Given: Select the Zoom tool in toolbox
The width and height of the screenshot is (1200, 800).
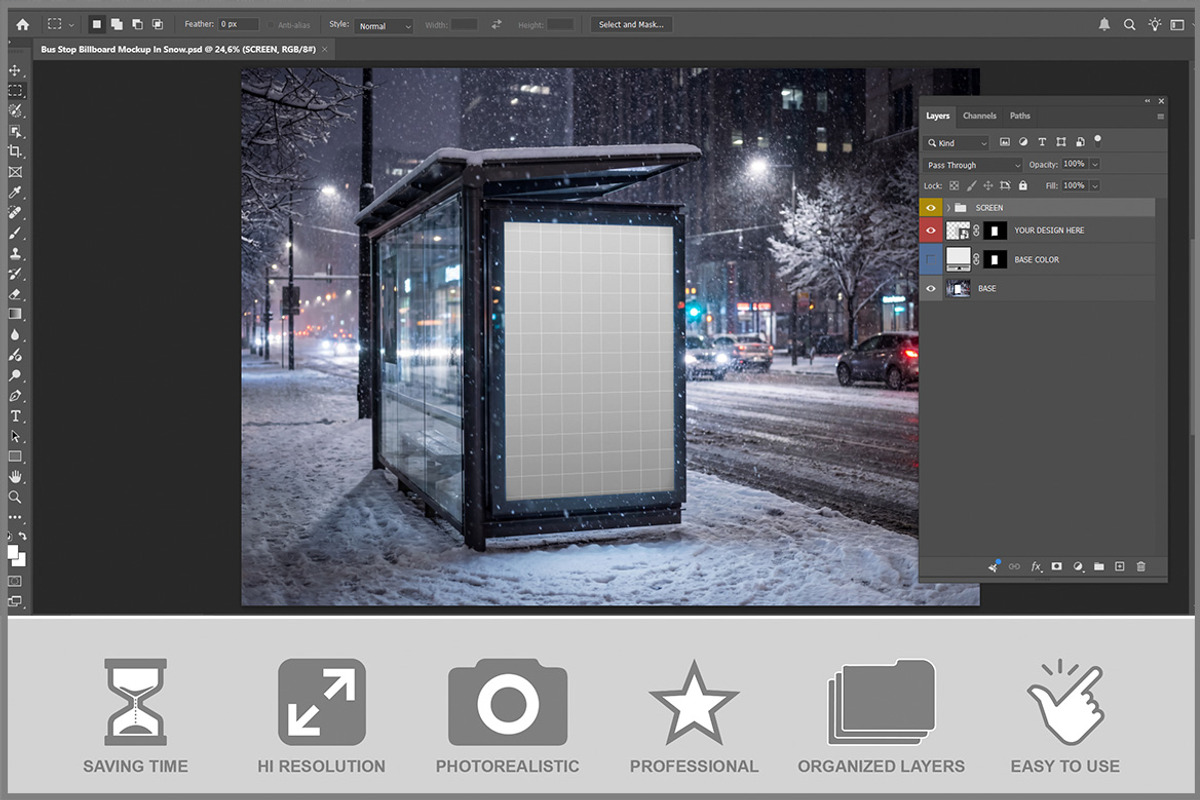Looking at the screenshot, I should (15, 497).
